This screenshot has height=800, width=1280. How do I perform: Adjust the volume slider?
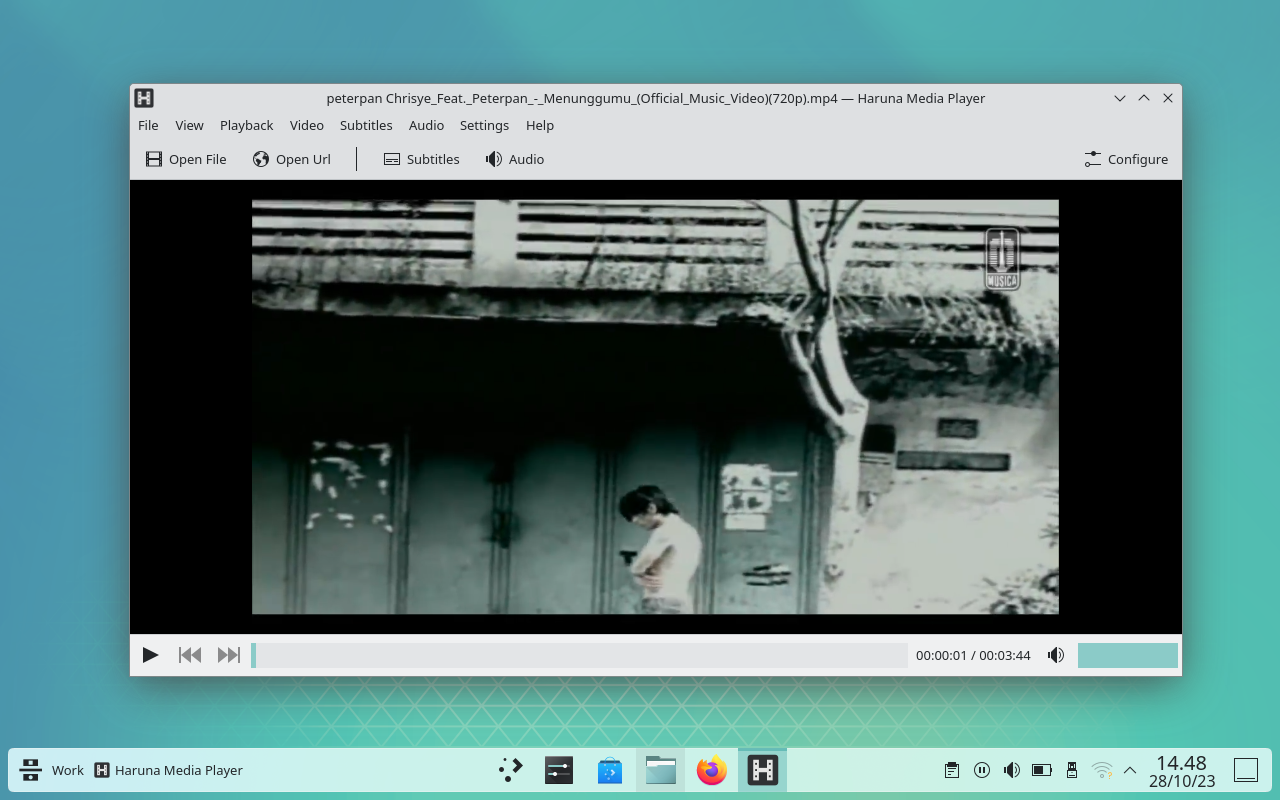[x=1127, y=655]
